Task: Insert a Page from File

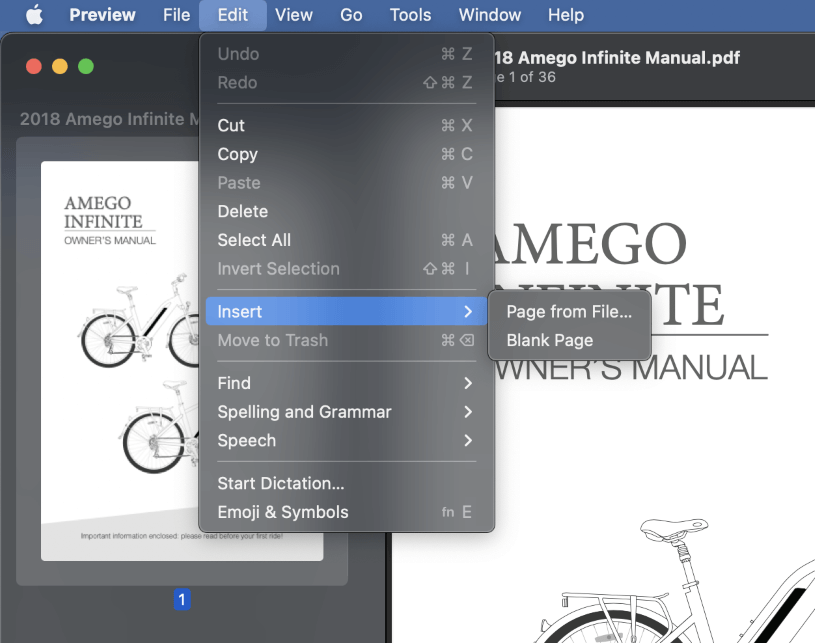Action: click(x=569, y=311)
